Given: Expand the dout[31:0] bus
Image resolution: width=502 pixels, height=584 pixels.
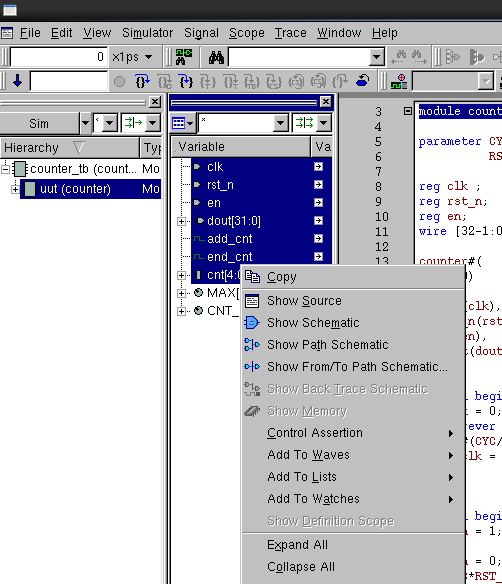Looking at the screenshot, I should 181,221.
